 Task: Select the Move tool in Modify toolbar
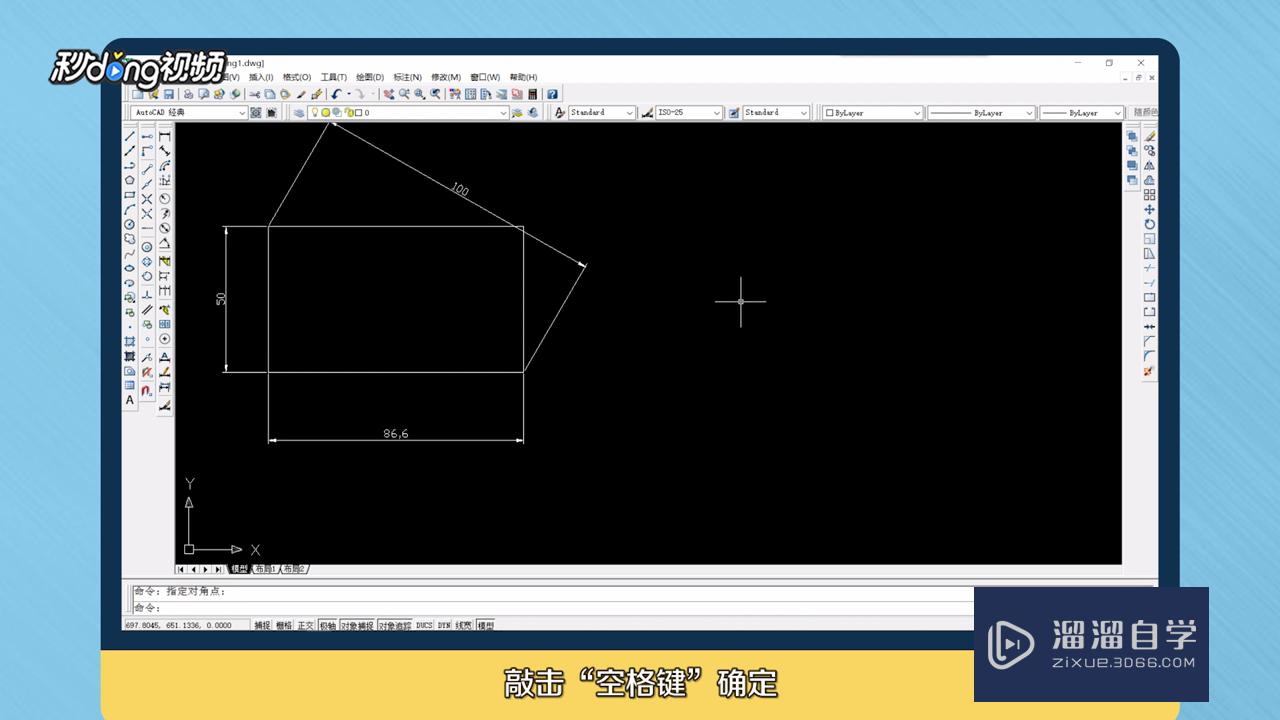(1150, 210)
